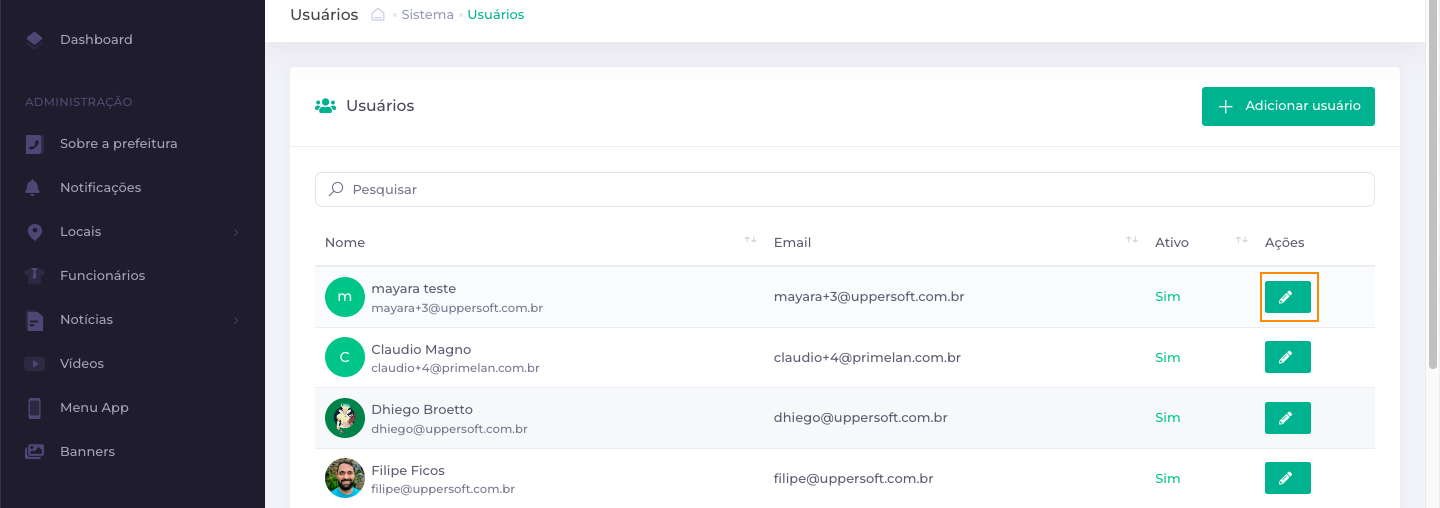1440x508 pixels.
Task: Click the Locais map pin icon
Action: click(x=34, y=231)
